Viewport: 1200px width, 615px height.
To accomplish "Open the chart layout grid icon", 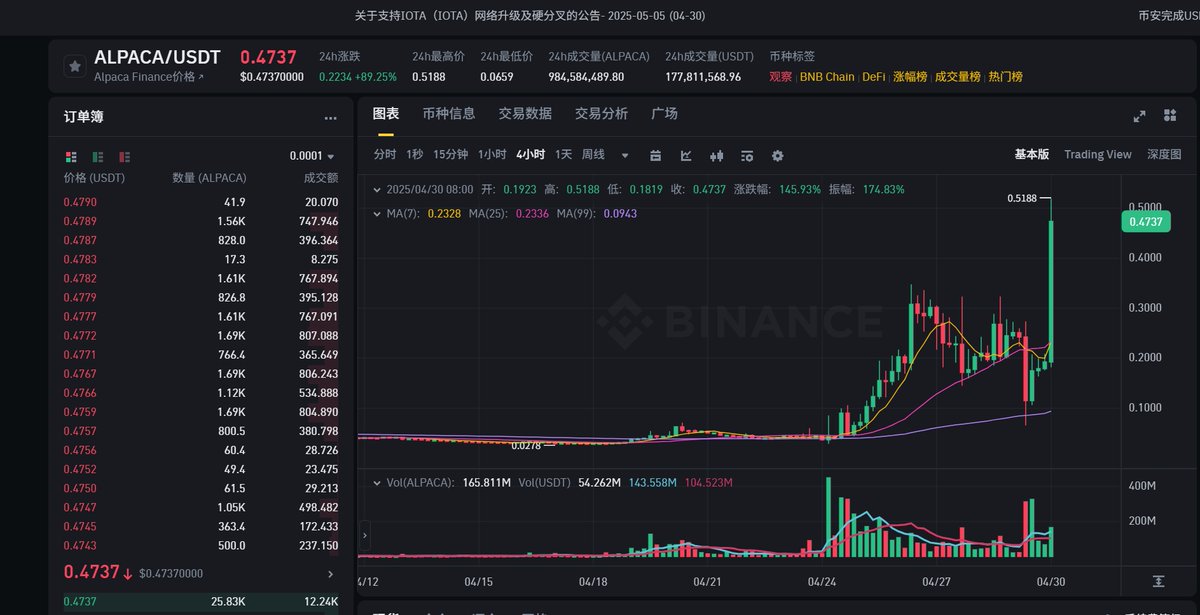I will click(x=1169, y=116).
